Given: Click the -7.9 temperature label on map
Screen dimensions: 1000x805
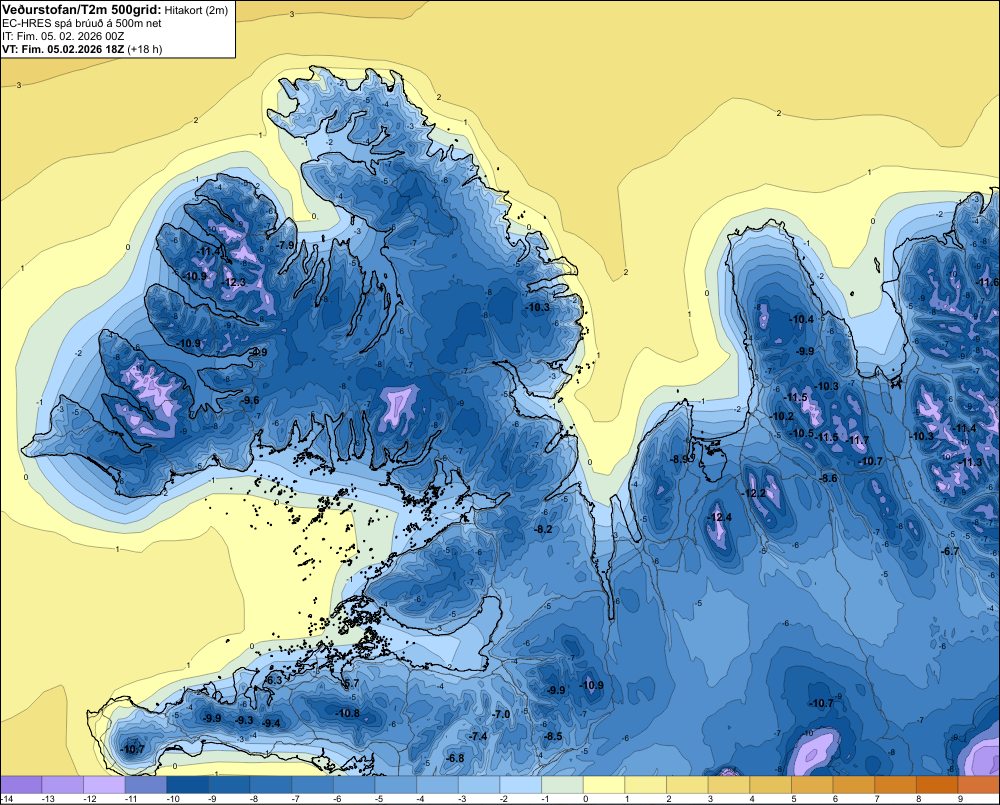Looking at the screenshot, I should click(286, 245).
